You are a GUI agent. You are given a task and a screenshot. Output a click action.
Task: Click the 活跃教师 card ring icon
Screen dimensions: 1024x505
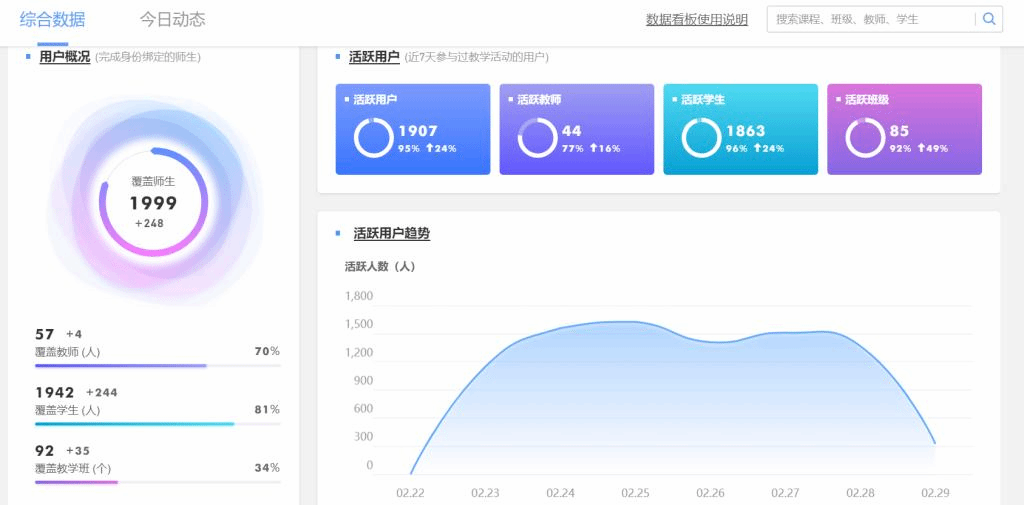pyautogui.click(x=537, y=138)
